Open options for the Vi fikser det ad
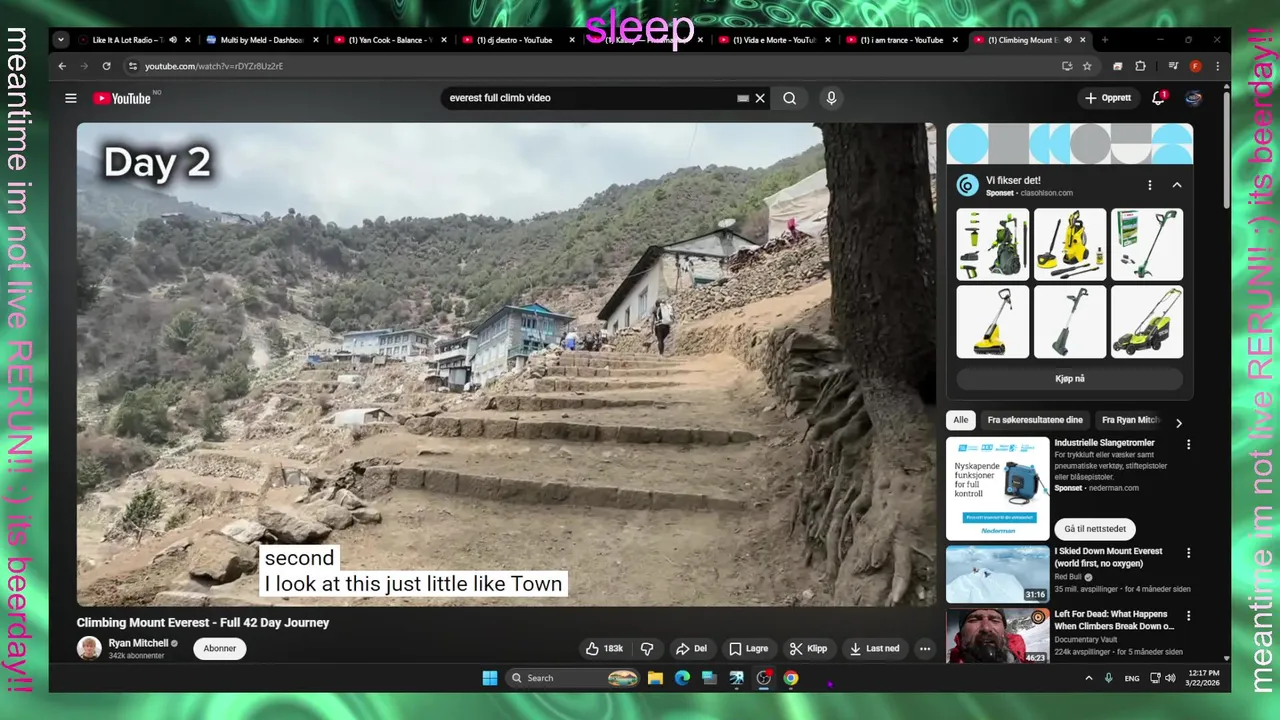 coord(1150,185)
